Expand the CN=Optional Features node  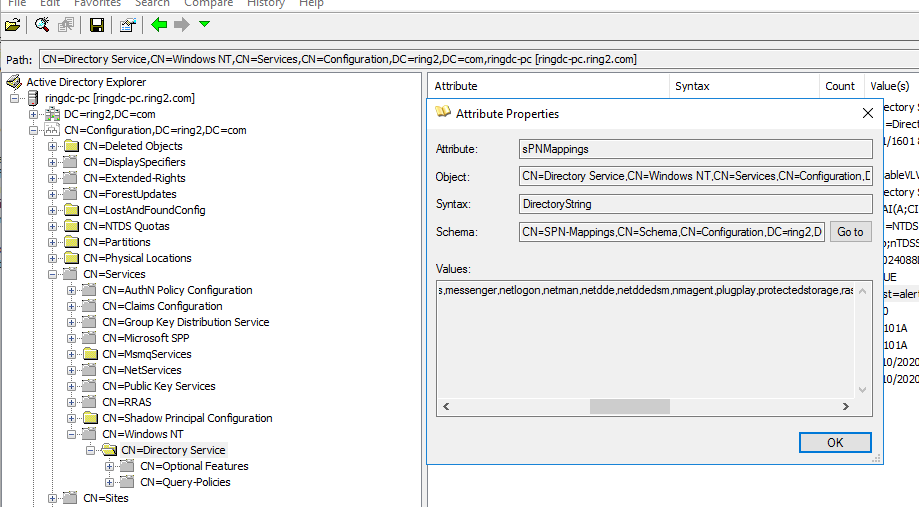tap(110, 466)
